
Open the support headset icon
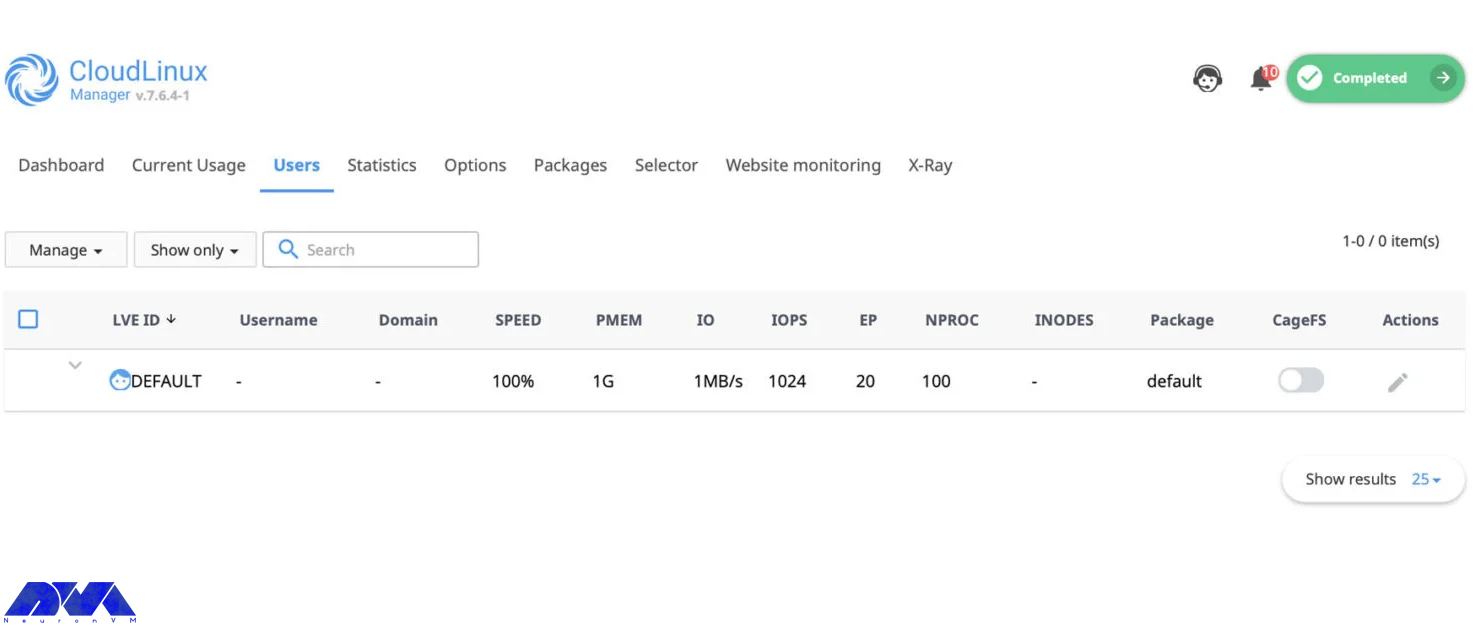click(x=1207, y=77)
